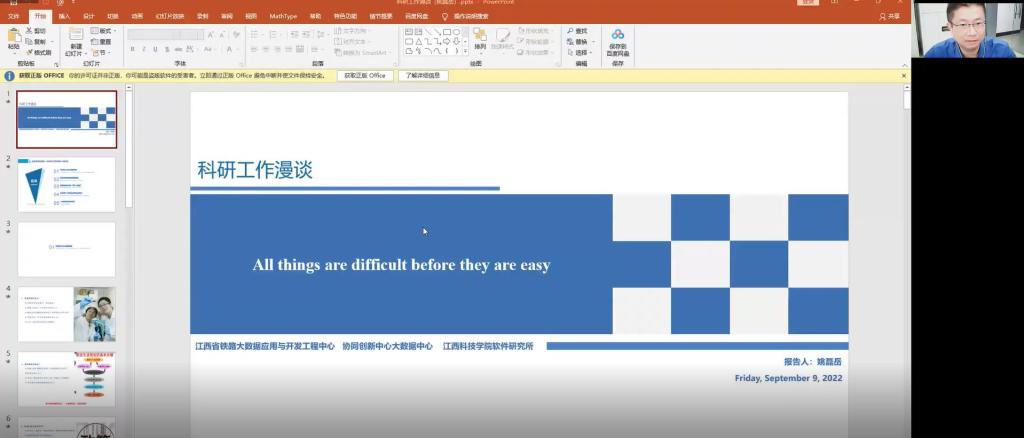Click the Share icon at top right
The image size is (1024, 438).
coord(888,16)
